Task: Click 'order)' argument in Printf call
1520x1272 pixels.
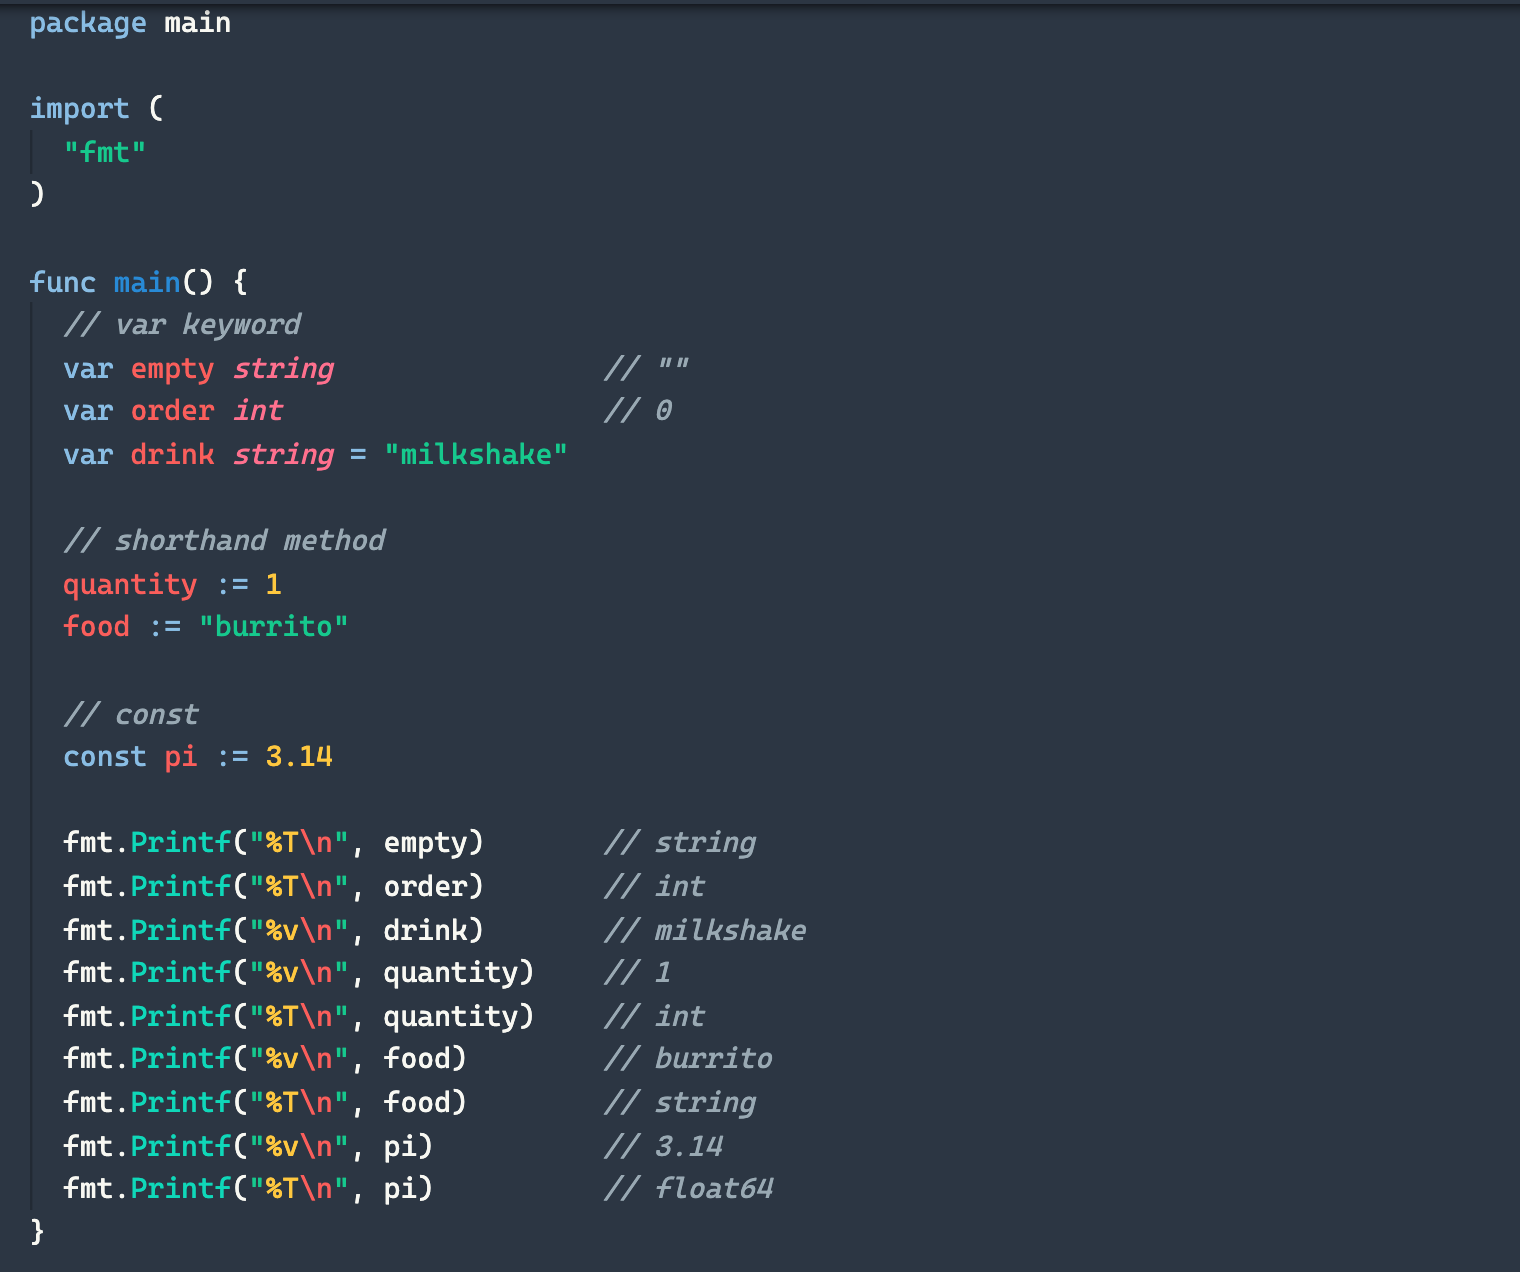Action: coord(433,887)
